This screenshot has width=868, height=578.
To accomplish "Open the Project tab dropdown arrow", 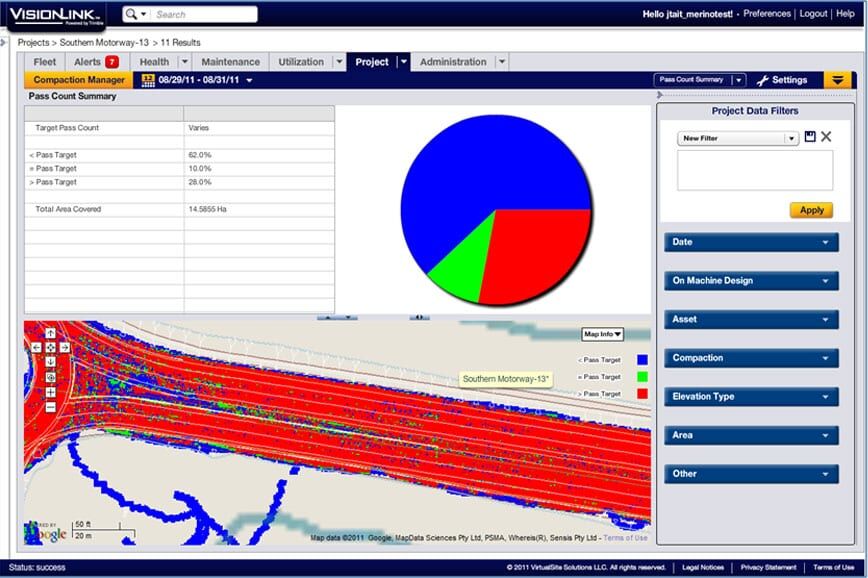I will (404, 62).
